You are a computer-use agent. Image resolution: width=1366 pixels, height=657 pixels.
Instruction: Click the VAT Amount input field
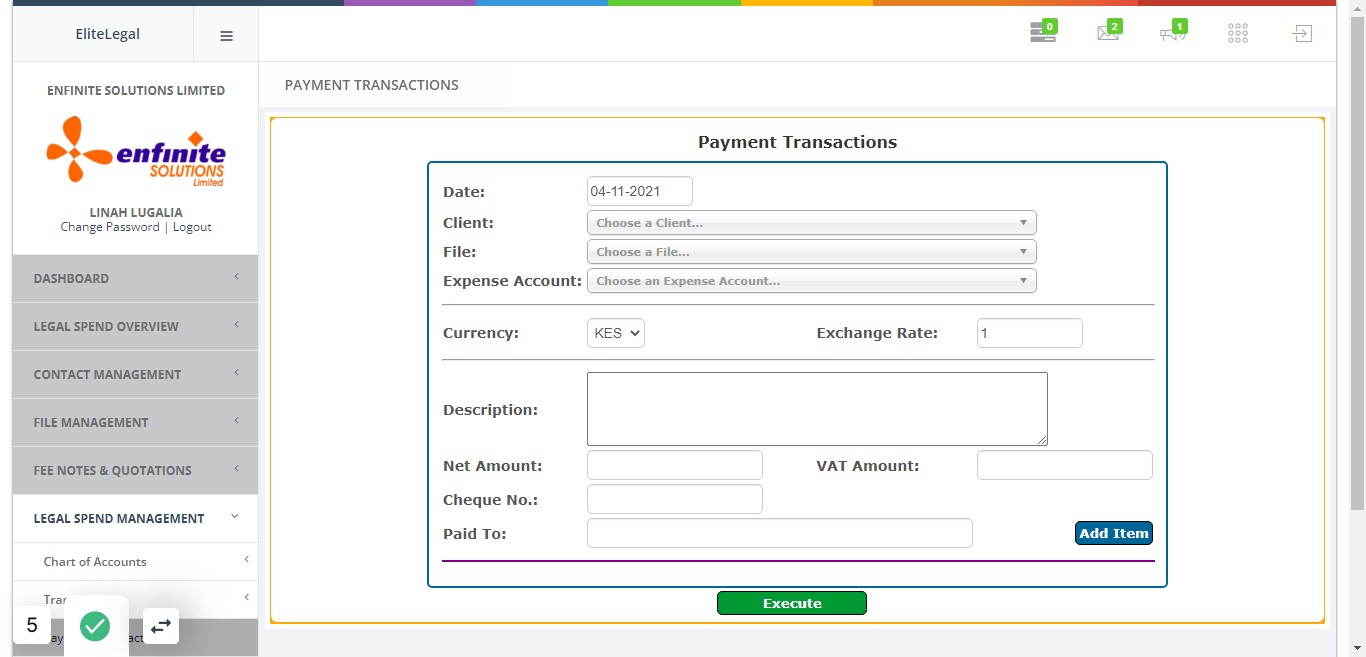click(1065, 465)
